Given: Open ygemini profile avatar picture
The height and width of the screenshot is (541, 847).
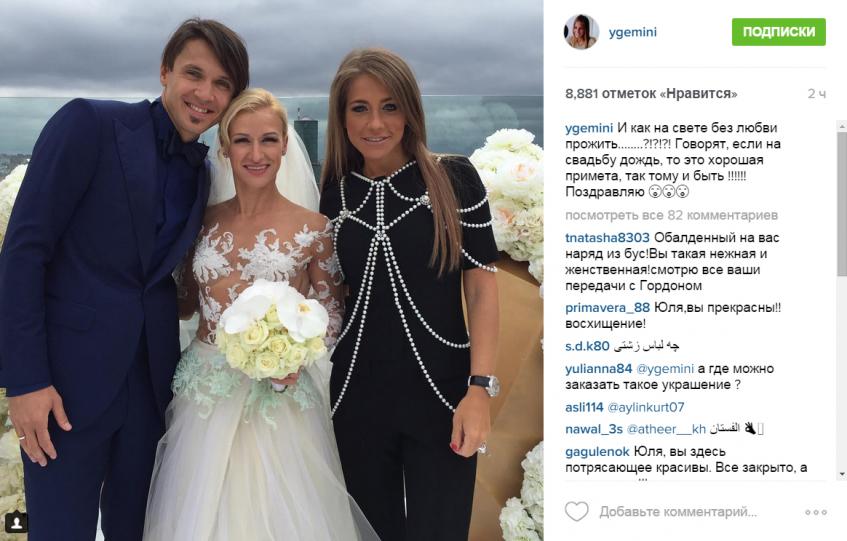Looking at the screenshot, I should coord(582,32).
